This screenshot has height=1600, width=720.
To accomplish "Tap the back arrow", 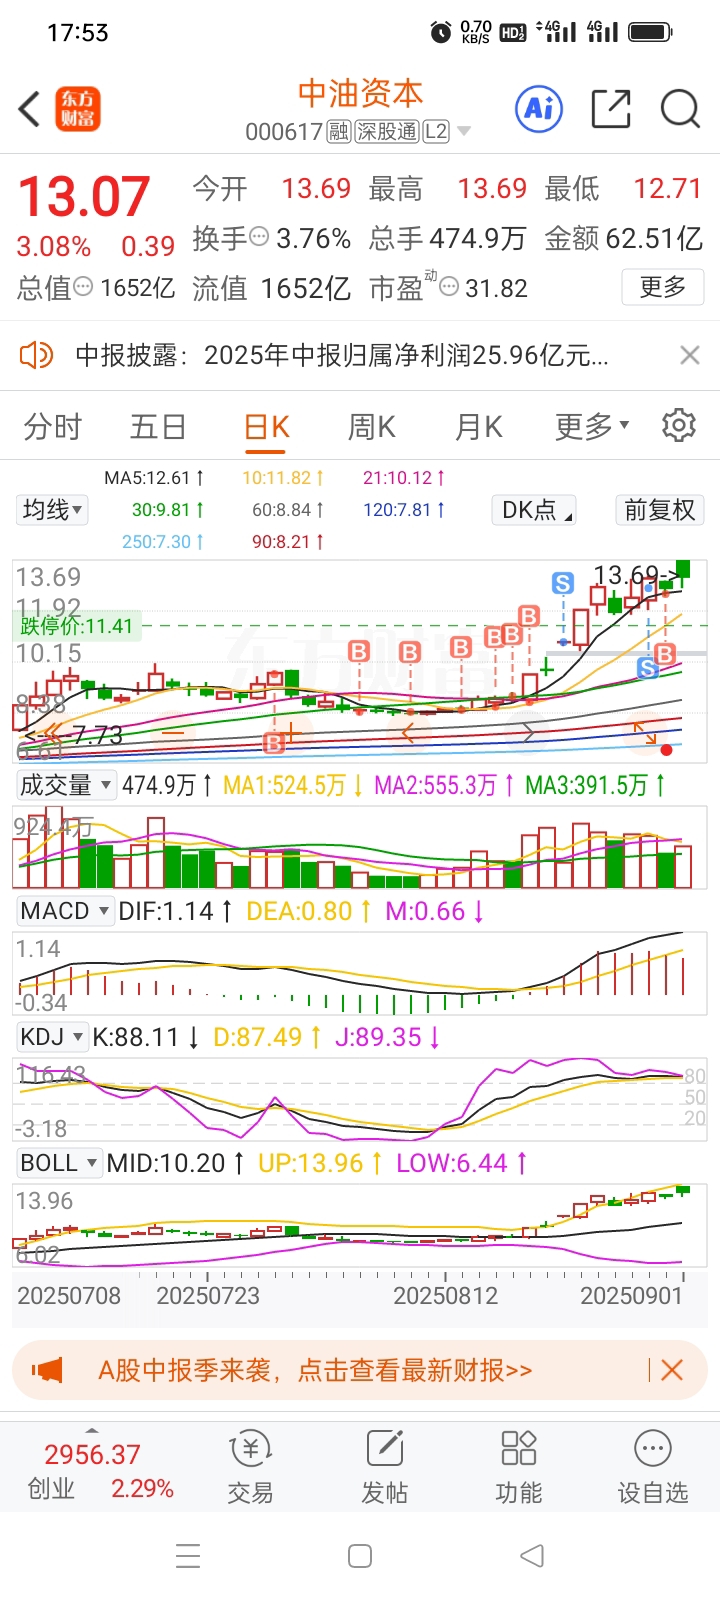I will point(30,109).
